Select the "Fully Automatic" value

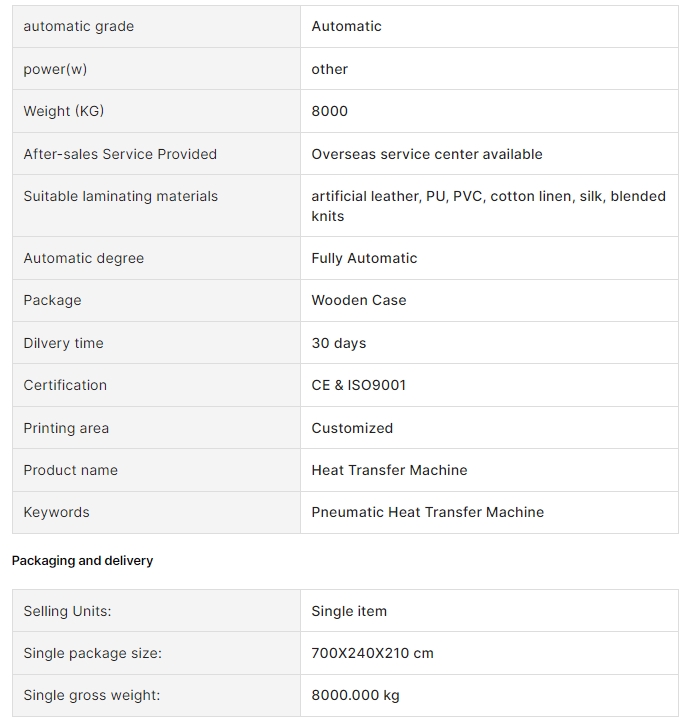pos(364,258)
